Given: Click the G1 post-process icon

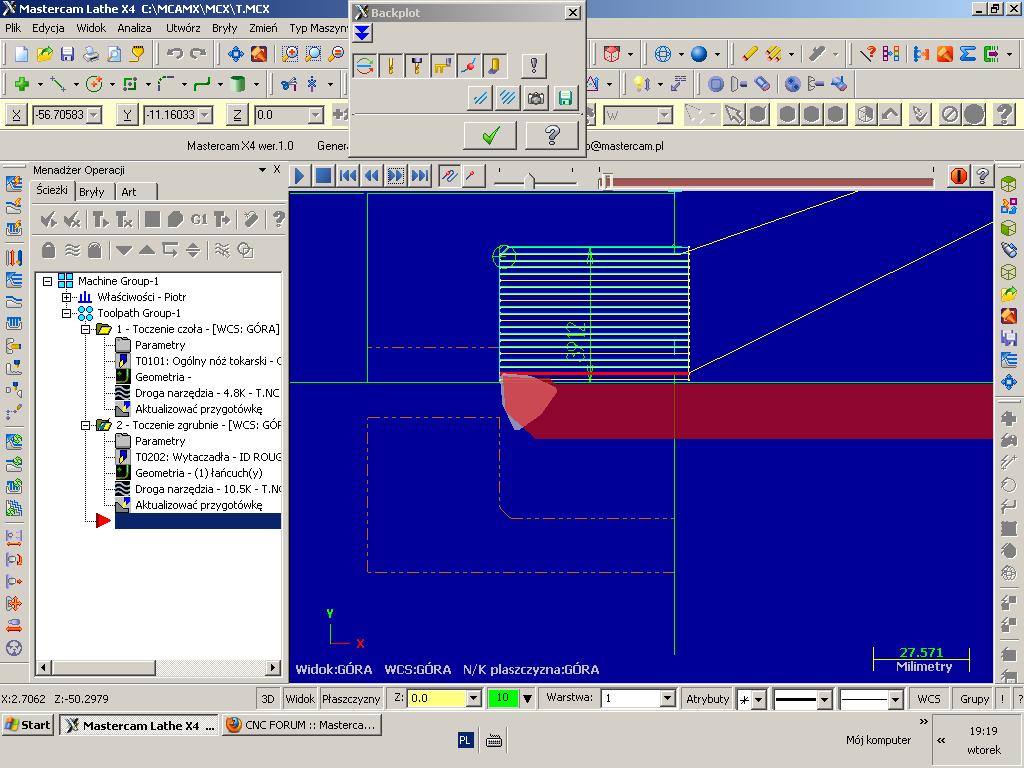Looking at the screenshot, I should click(199, 219).
